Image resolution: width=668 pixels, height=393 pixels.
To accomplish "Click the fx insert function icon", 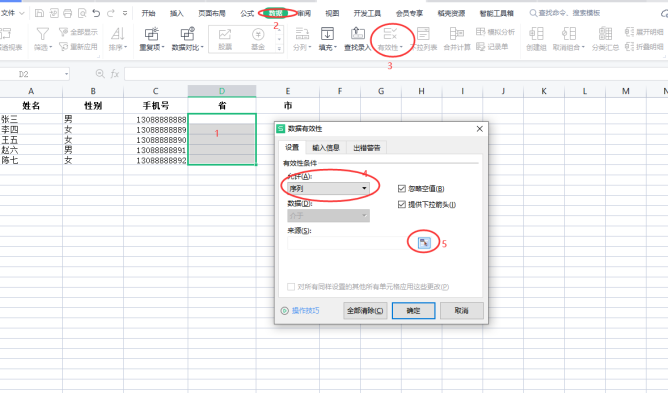I will point(115,74).
